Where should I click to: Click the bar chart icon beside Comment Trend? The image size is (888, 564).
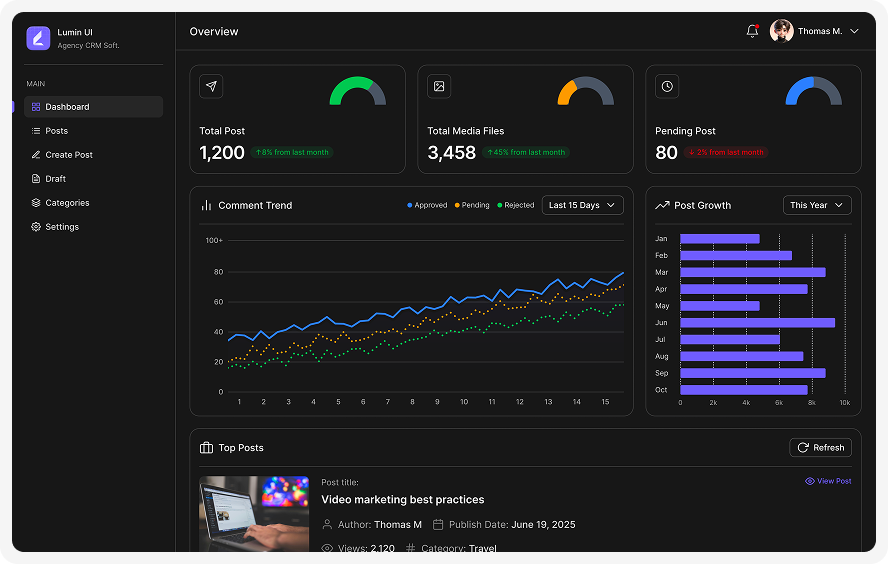pos(207,205)
